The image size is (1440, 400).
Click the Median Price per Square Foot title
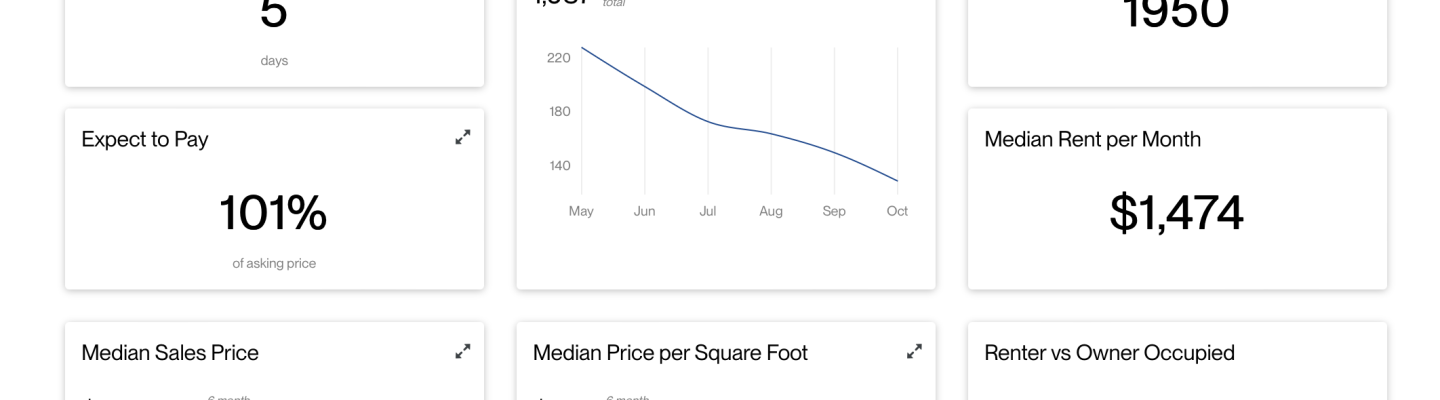[x=670, y=353]
